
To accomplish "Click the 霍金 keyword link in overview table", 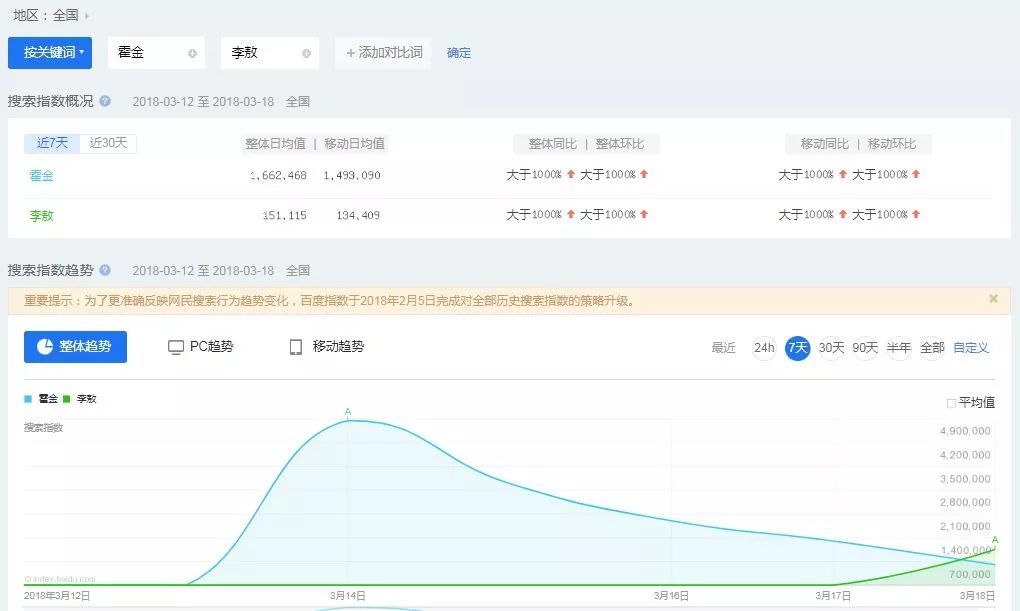I will pos(41,176).
